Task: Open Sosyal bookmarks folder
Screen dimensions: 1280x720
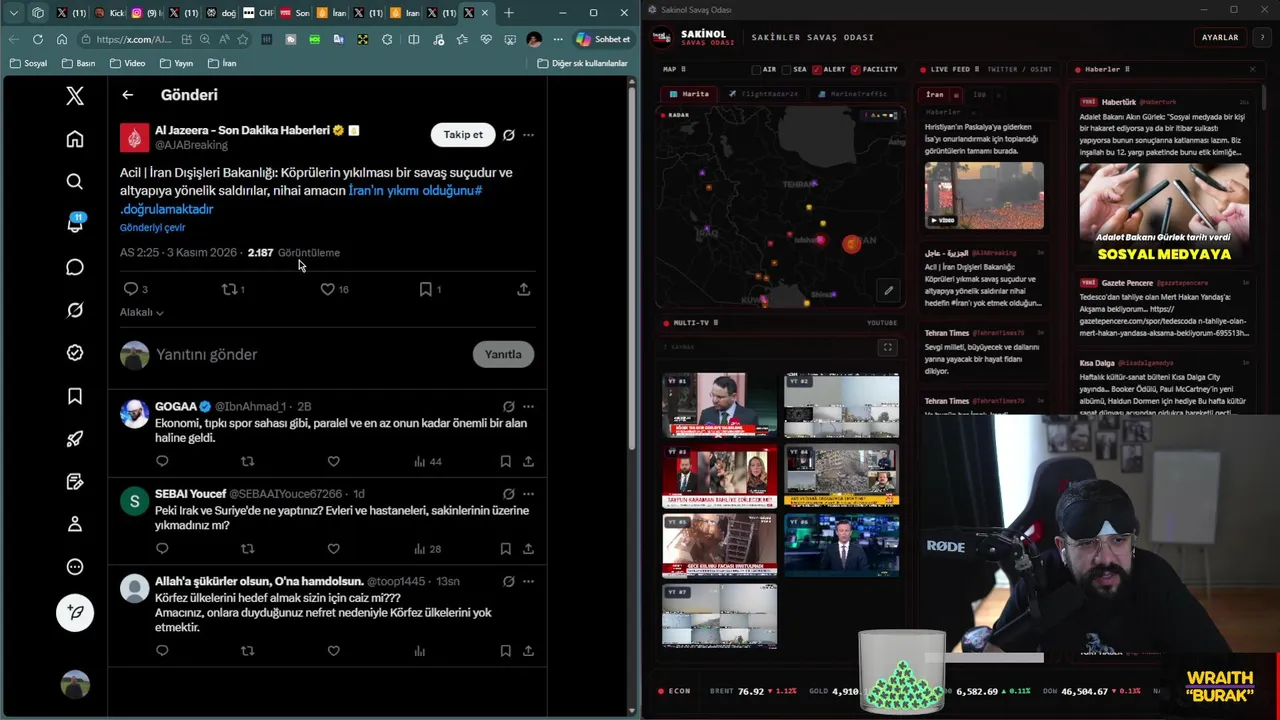Action: (28, 63)
